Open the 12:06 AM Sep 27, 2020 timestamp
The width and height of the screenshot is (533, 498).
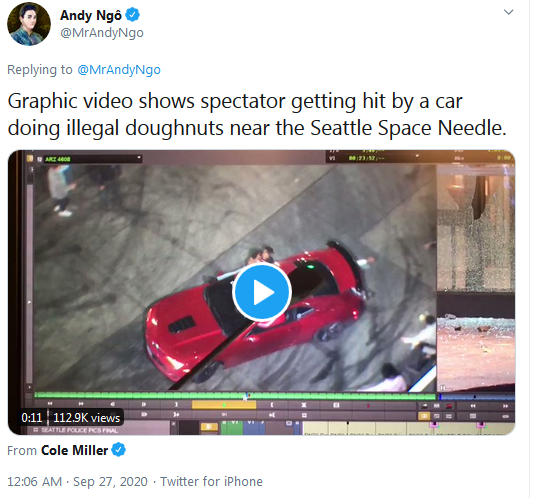tap(77, 482)
